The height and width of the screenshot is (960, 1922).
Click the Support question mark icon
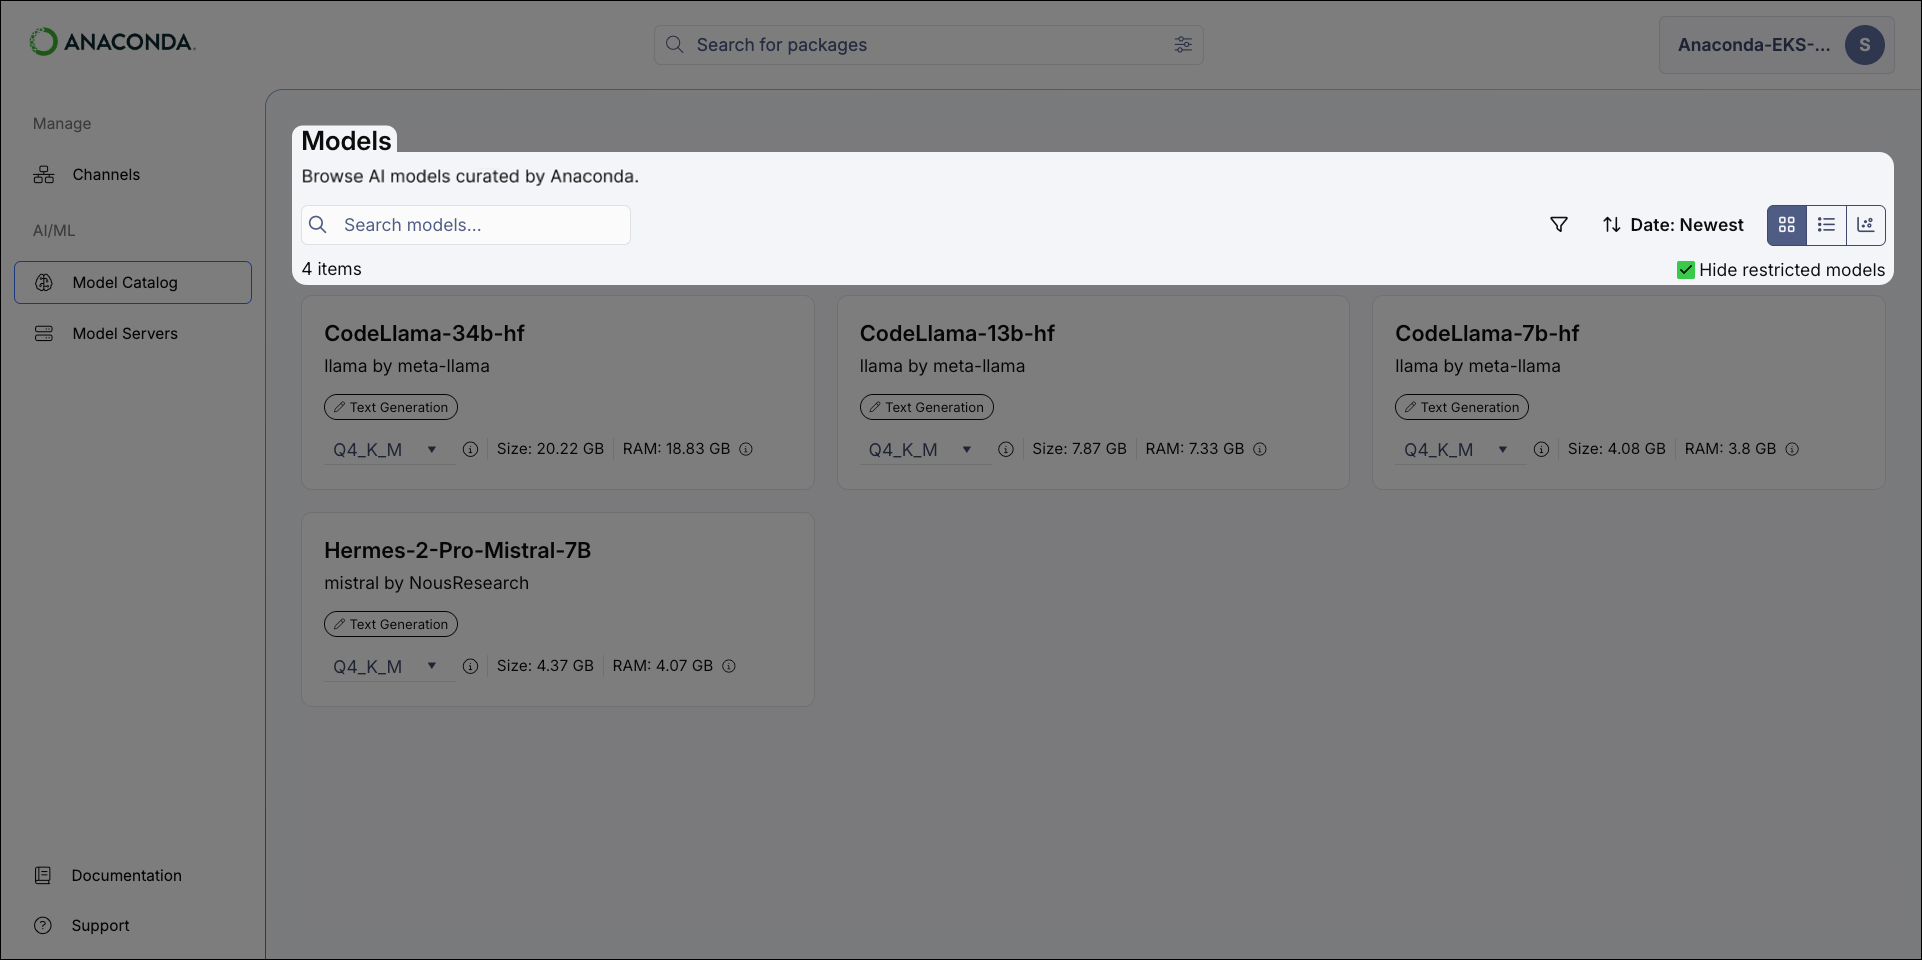click(42, 925)
